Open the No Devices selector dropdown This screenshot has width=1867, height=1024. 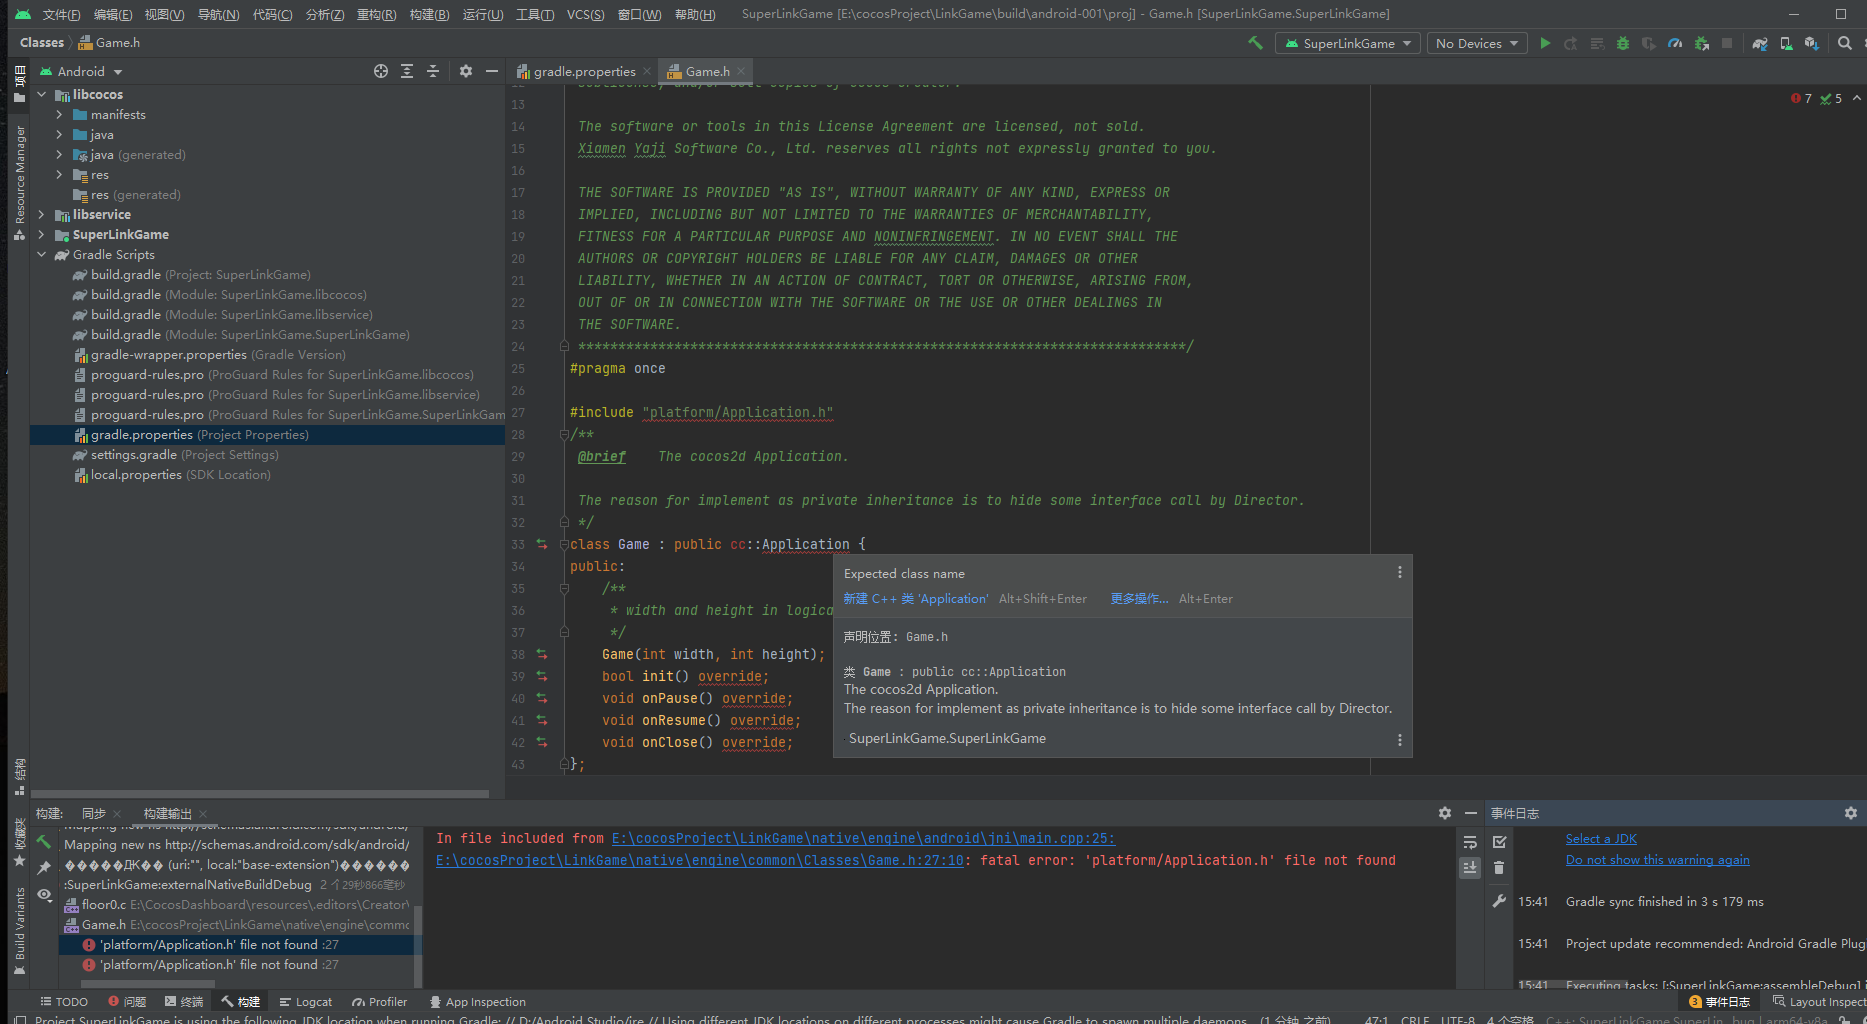click(x=1477, y=43)
